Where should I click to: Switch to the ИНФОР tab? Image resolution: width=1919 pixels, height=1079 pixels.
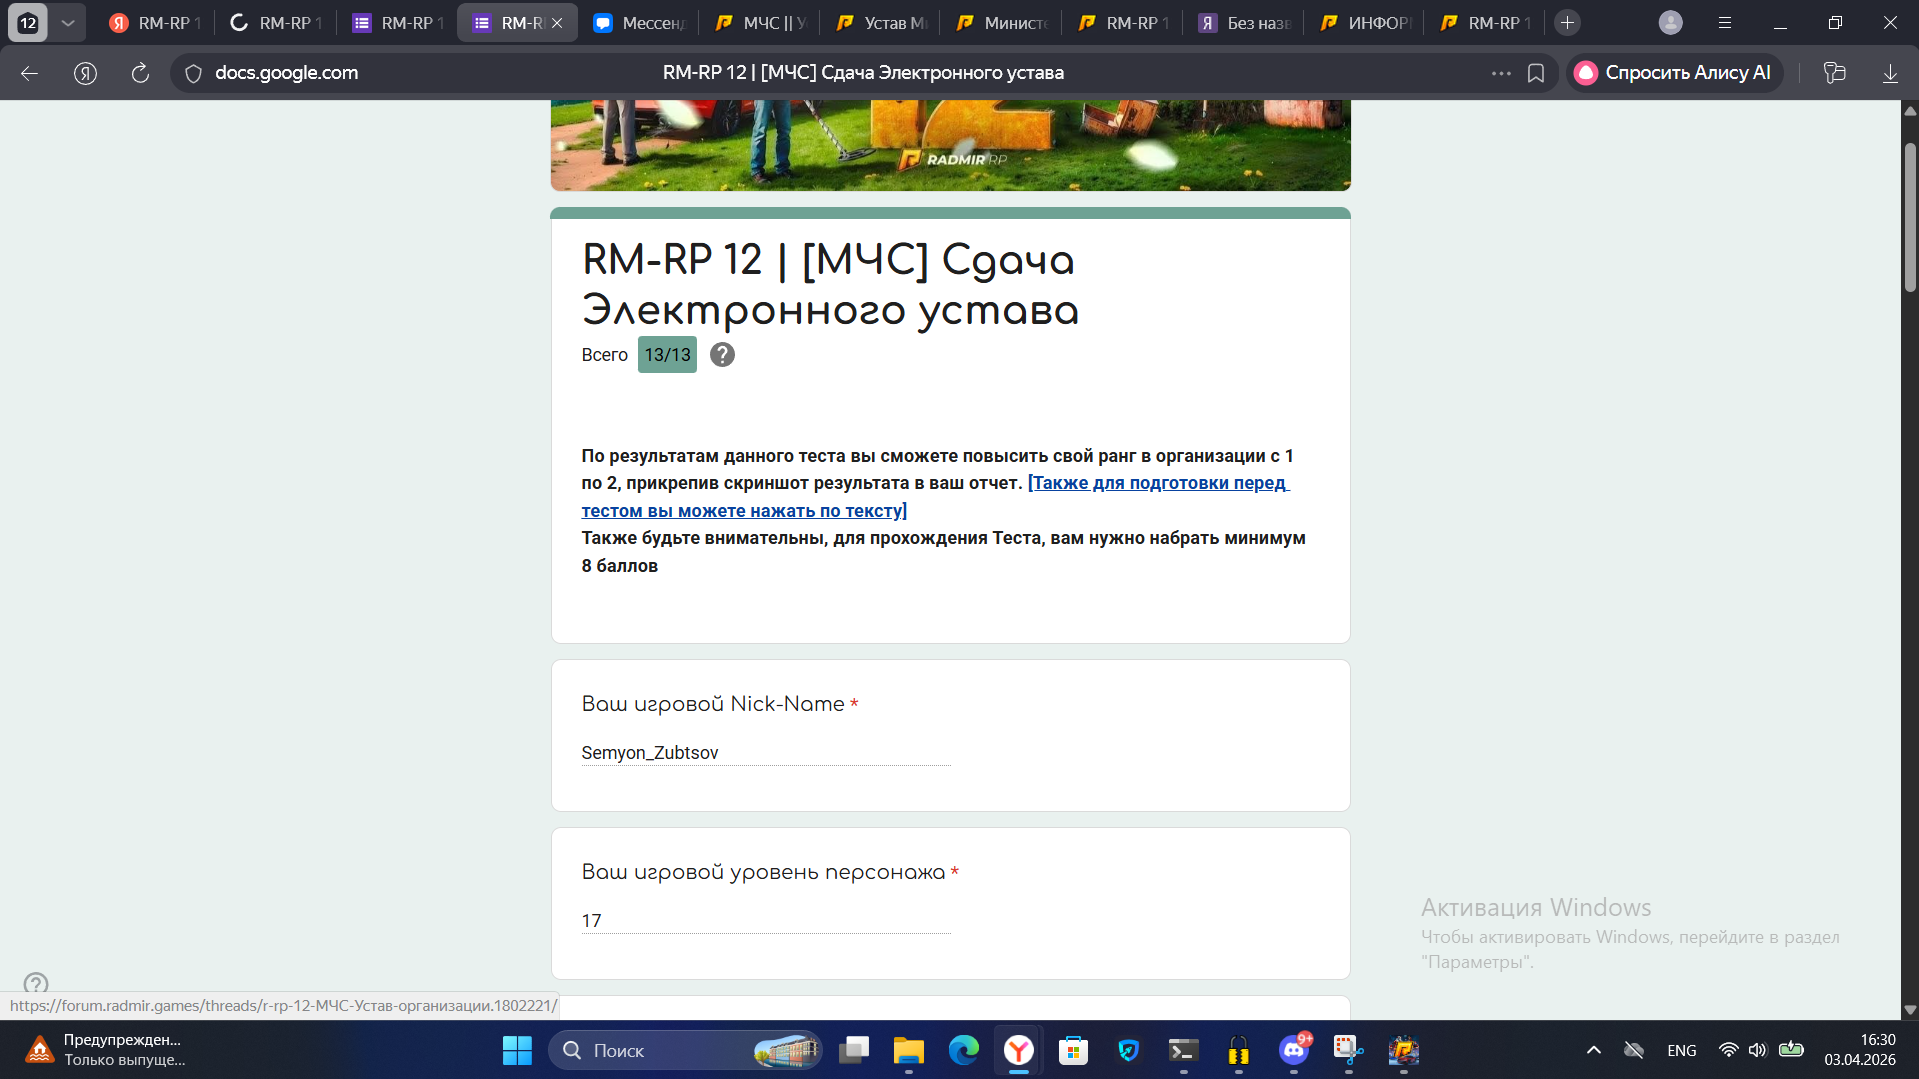1367,22
